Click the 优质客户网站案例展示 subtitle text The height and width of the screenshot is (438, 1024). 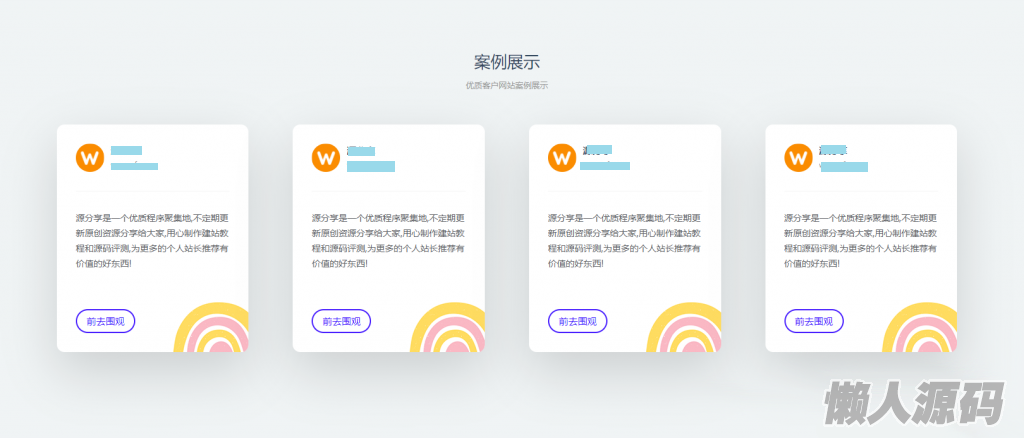(x=507, y=86)
